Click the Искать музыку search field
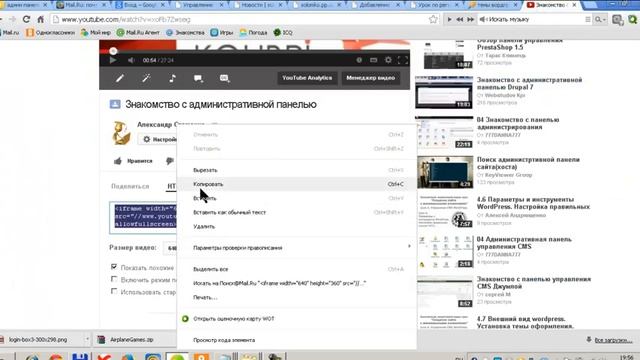 535,19
